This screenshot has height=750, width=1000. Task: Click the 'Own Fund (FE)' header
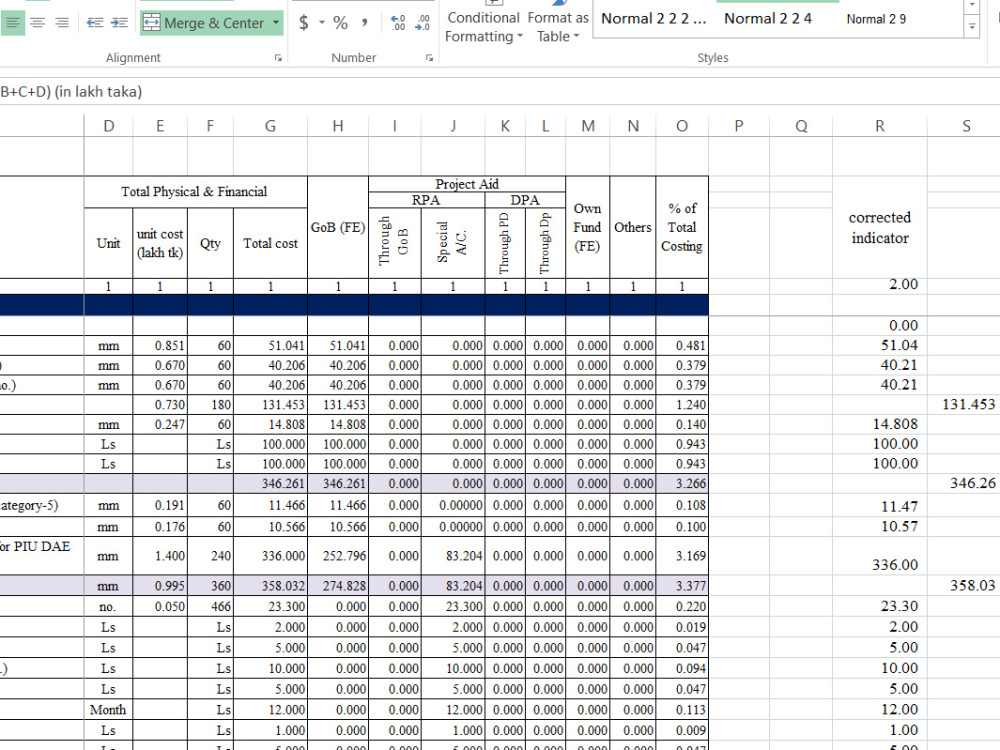[587, 227]
